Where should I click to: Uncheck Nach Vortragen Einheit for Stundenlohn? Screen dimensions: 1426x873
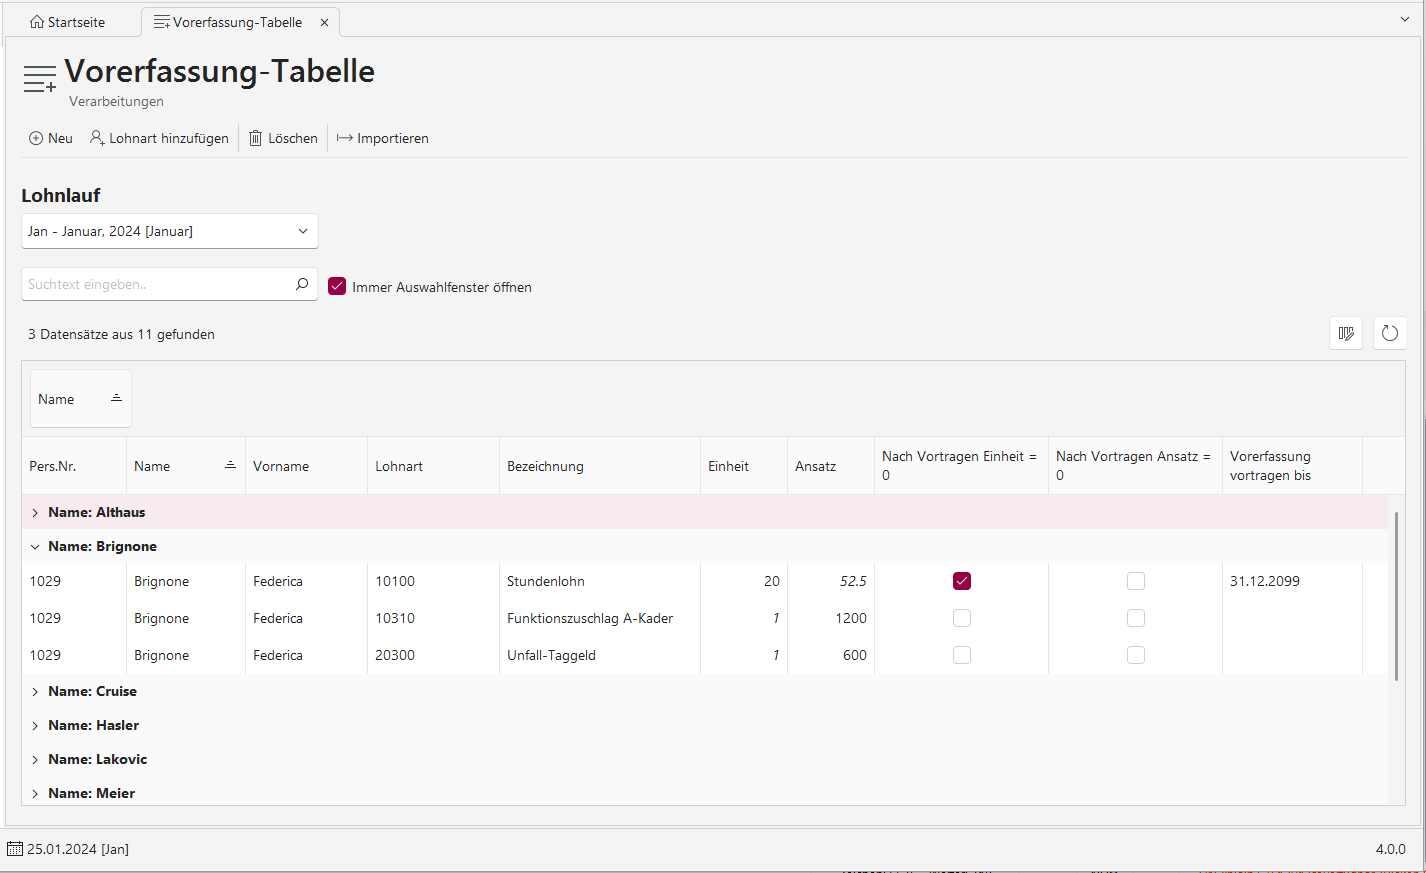point(962,581)
